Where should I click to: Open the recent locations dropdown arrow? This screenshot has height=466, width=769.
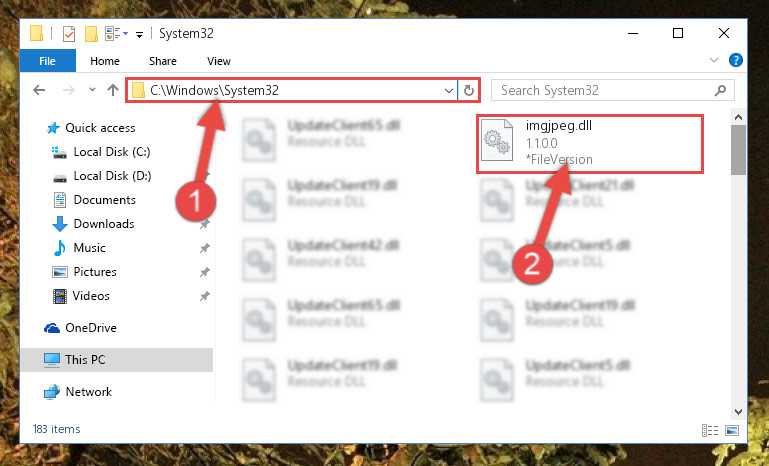[x=92, y=90]
